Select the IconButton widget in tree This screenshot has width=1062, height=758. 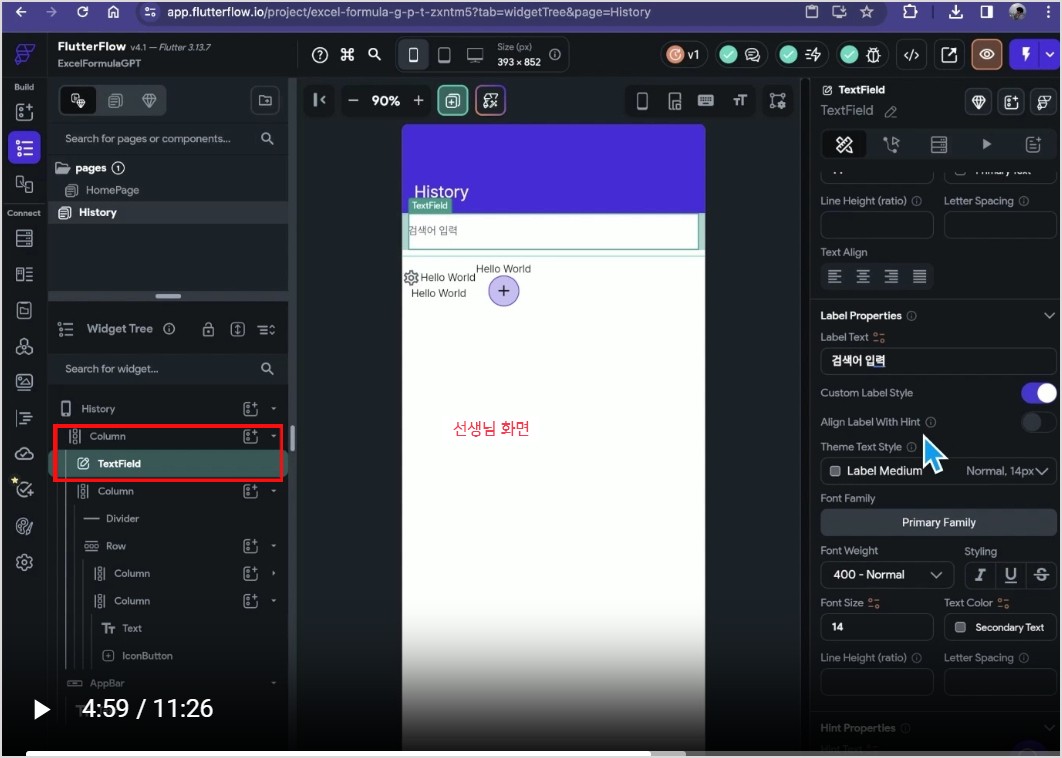(147, 656)
